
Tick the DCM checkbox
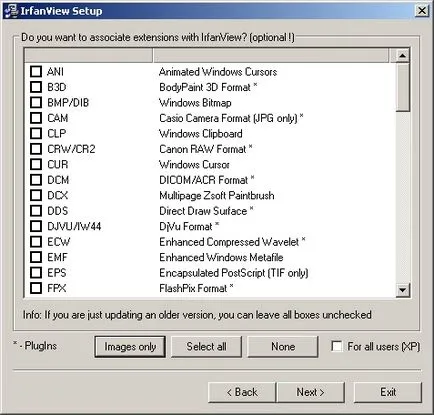click(36, 180)
